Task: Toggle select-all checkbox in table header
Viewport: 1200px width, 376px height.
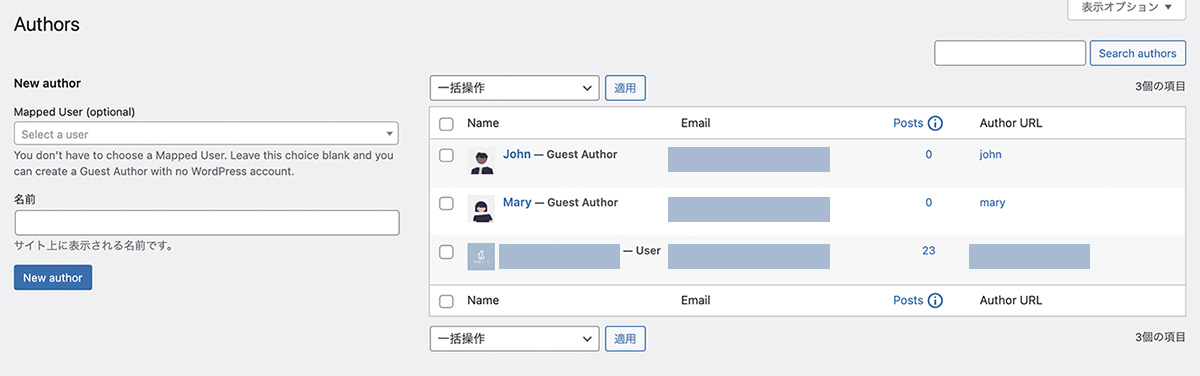Action: point(447,124)
